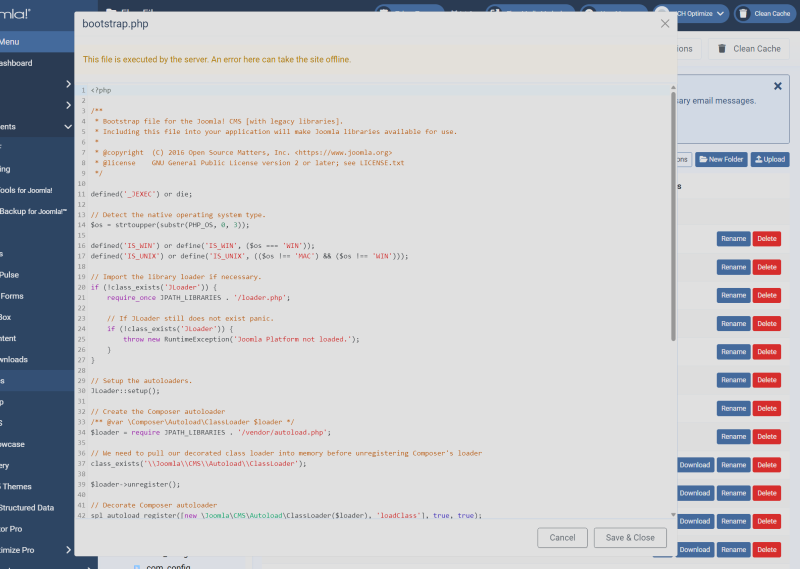Dismiss the email messages notice with its X
800x569 pixels.
click(778, 86)
